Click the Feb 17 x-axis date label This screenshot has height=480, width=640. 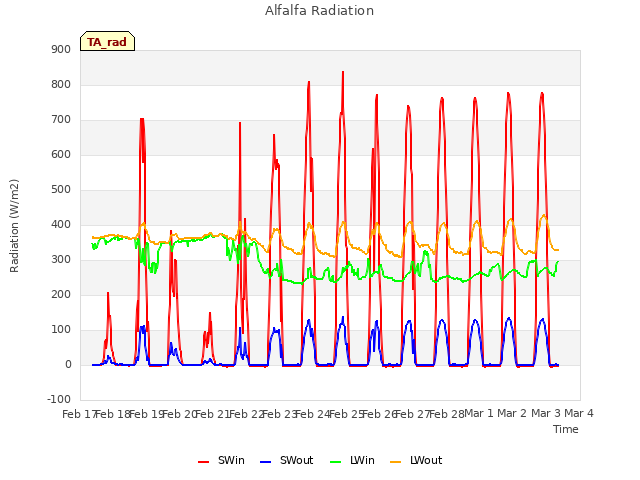click(x=79, y=414)
